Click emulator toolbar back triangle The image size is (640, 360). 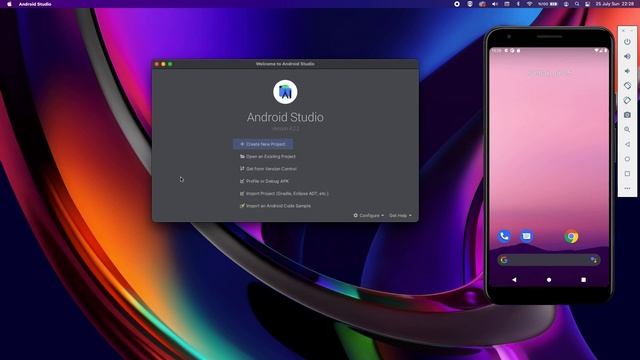pos(627,144)
